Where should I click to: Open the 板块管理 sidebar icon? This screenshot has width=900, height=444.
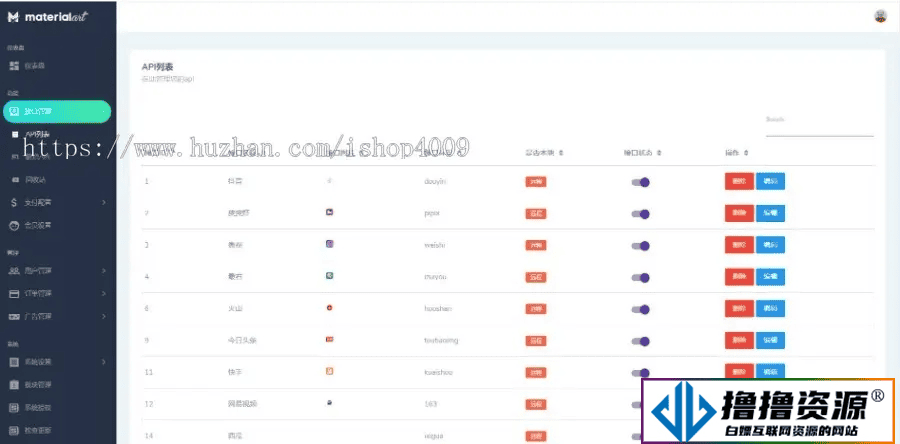coord(14,385)
